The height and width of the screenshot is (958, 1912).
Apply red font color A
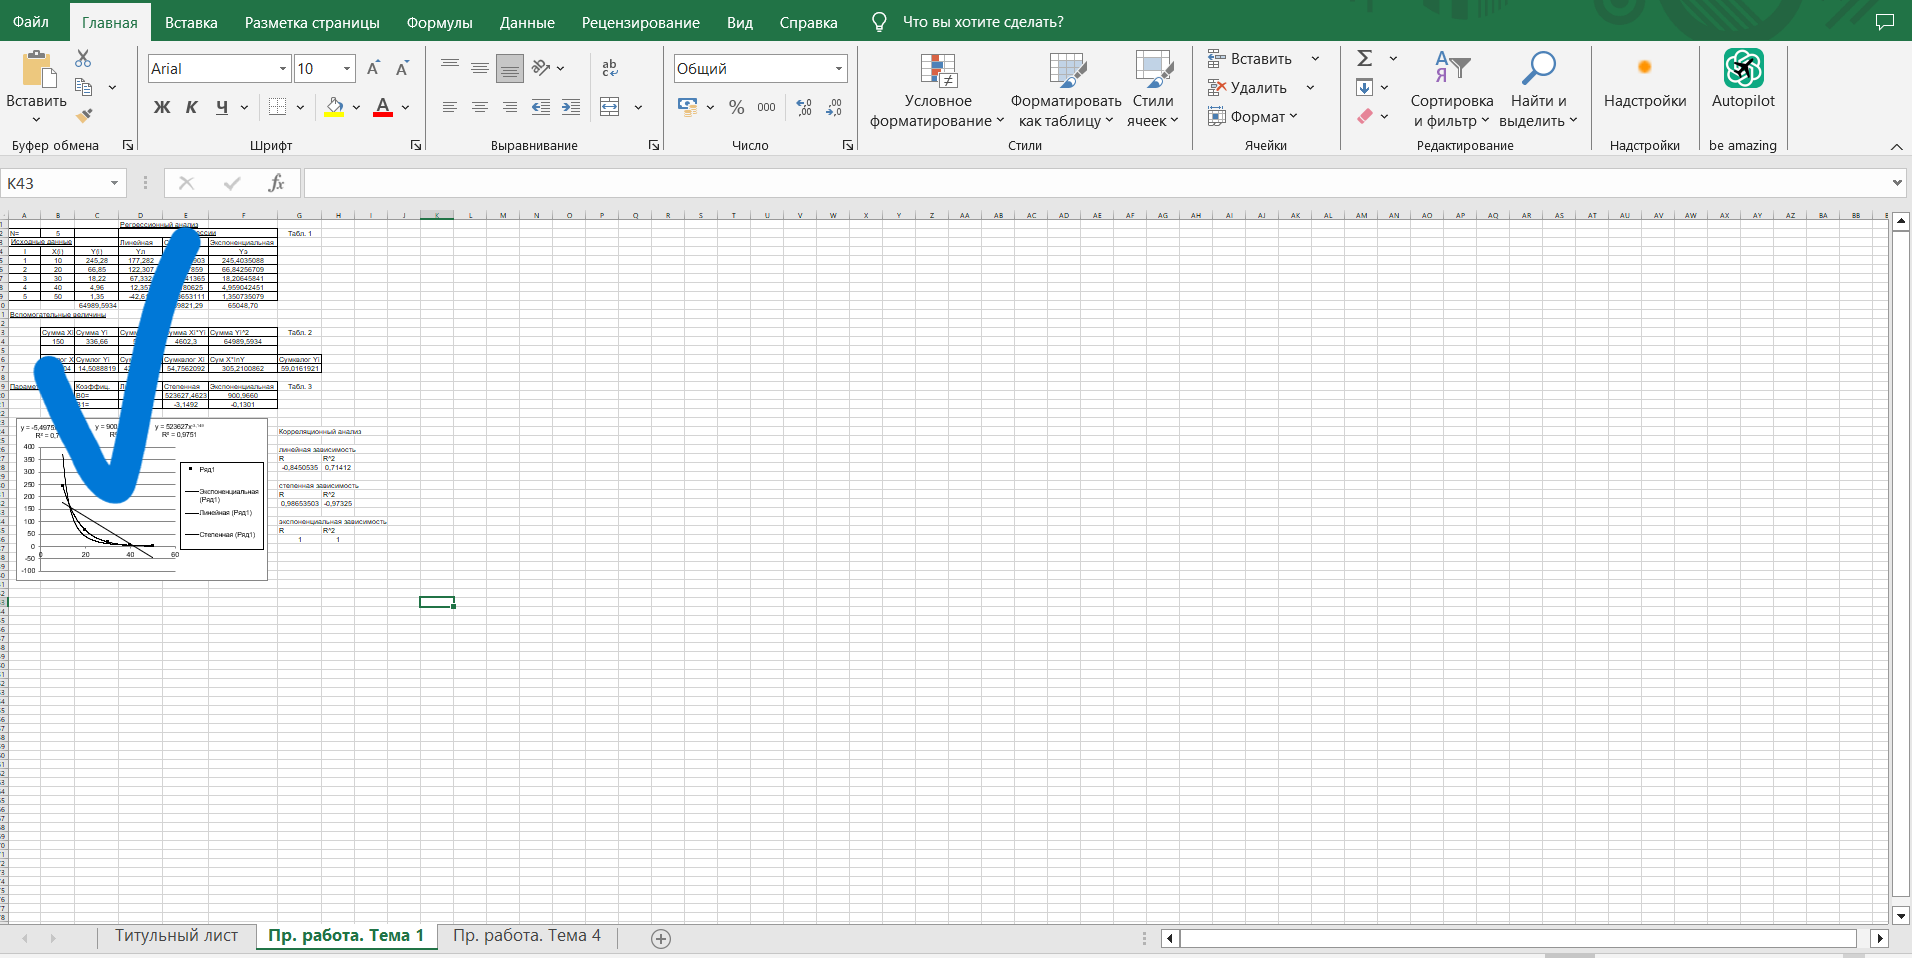[x=383, y=107]
